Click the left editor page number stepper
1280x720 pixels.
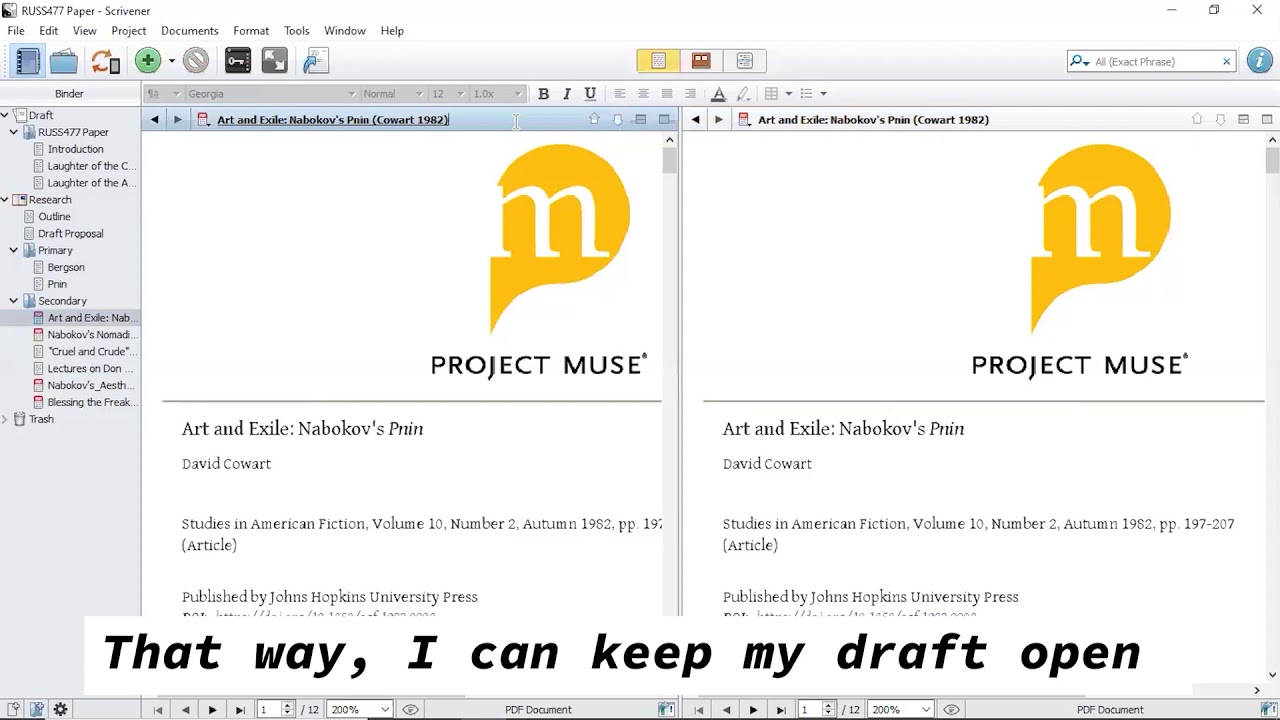coord(287,710)
